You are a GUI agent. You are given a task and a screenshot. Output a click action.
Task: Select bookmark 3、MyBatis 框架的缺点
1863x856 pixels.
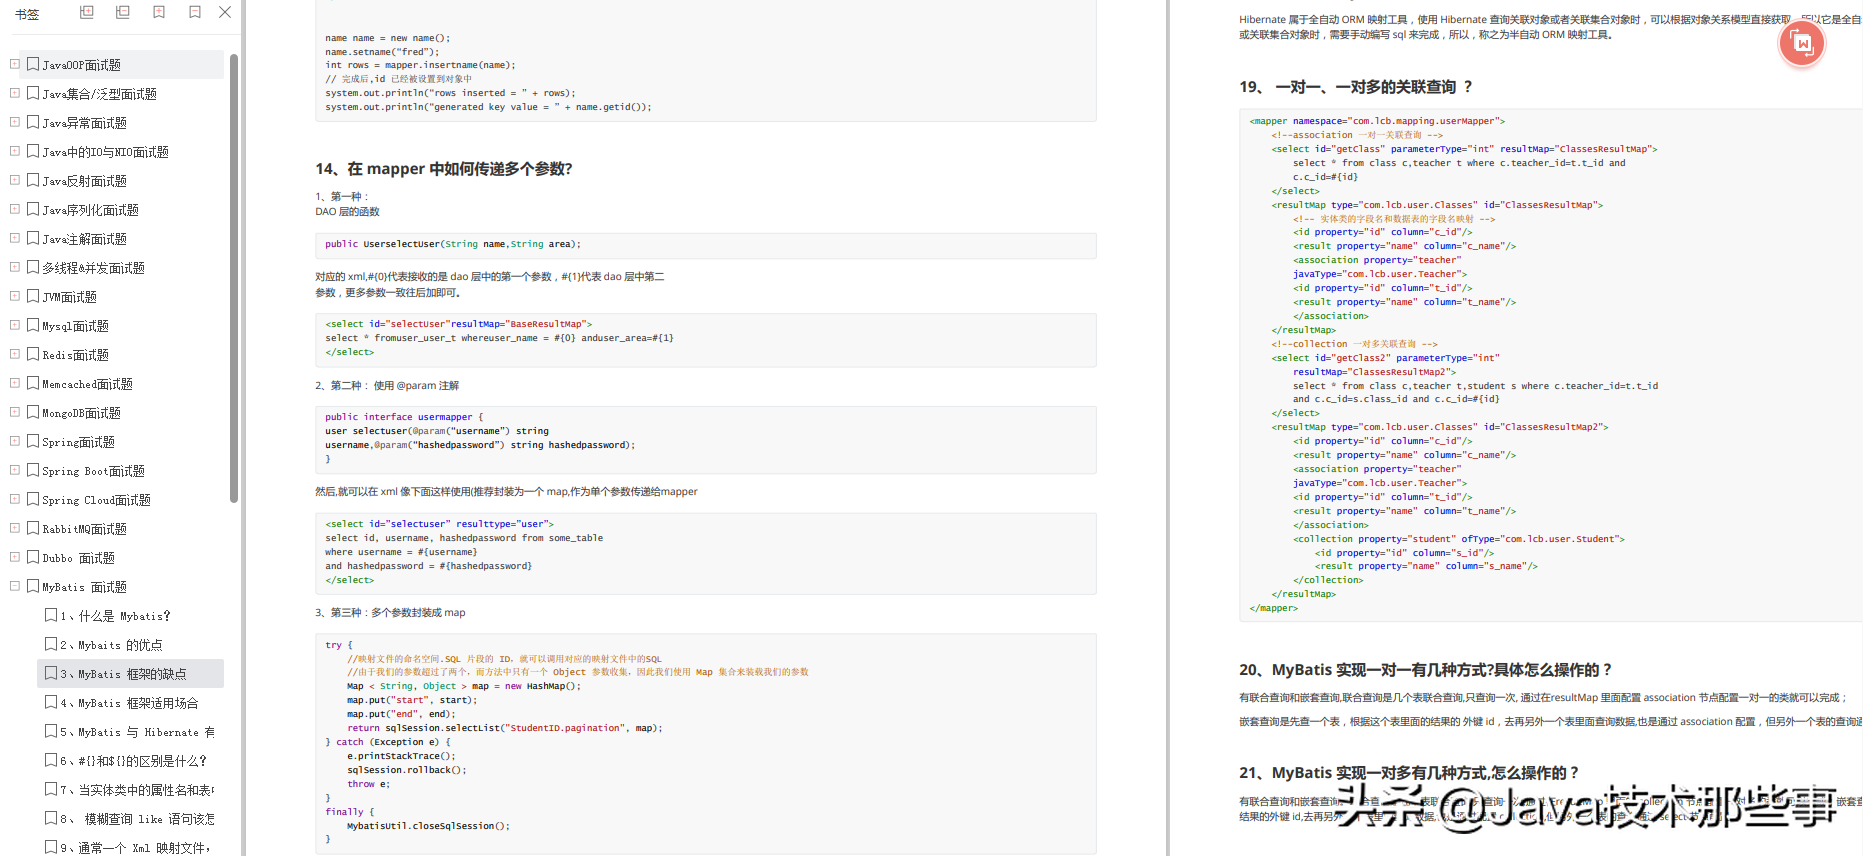pyautogui.click(x=130, y=673)
